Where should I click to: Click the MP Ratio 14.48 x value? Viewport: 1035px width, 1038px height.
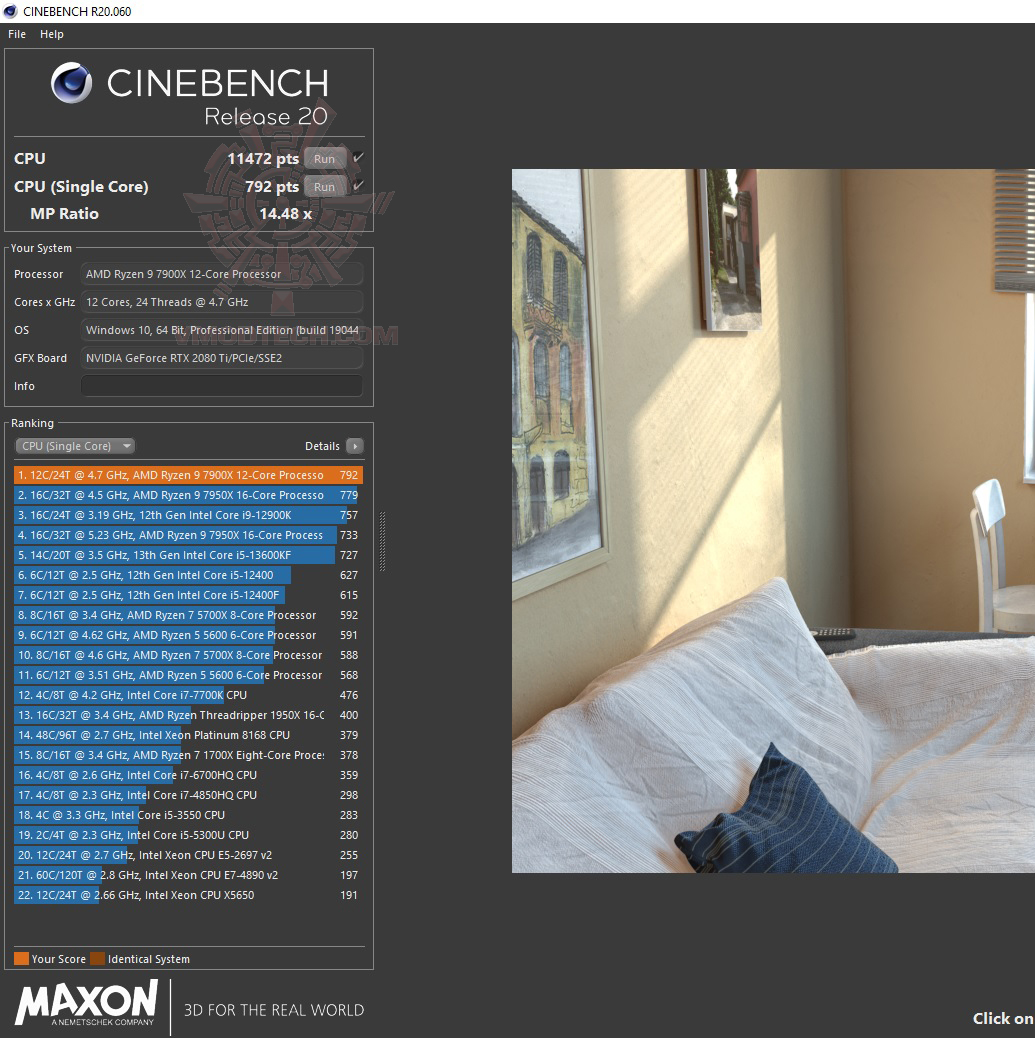[x=285, y=214]
